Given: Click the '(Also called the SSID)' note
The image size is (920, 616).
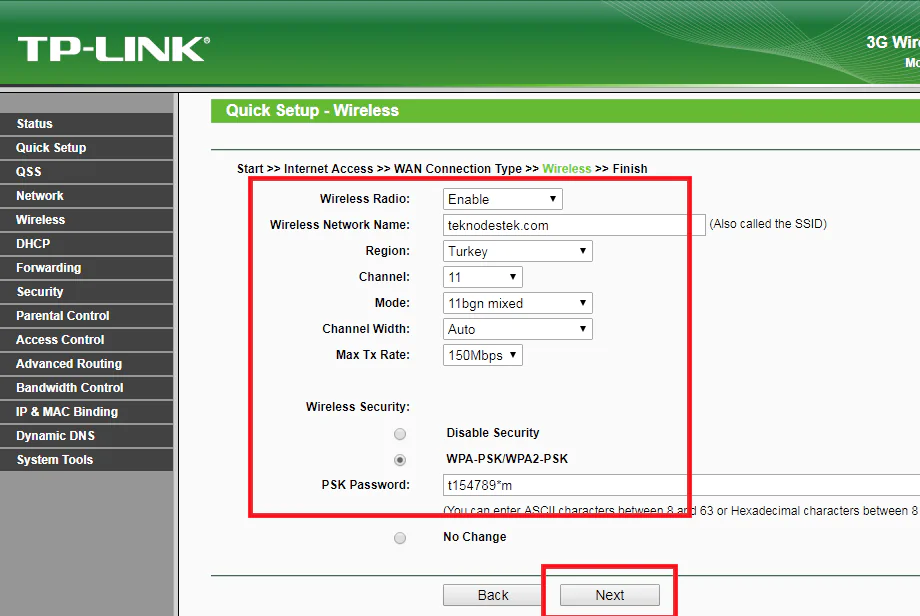Looking at the screenshot, I should click(x=768, y=224).
